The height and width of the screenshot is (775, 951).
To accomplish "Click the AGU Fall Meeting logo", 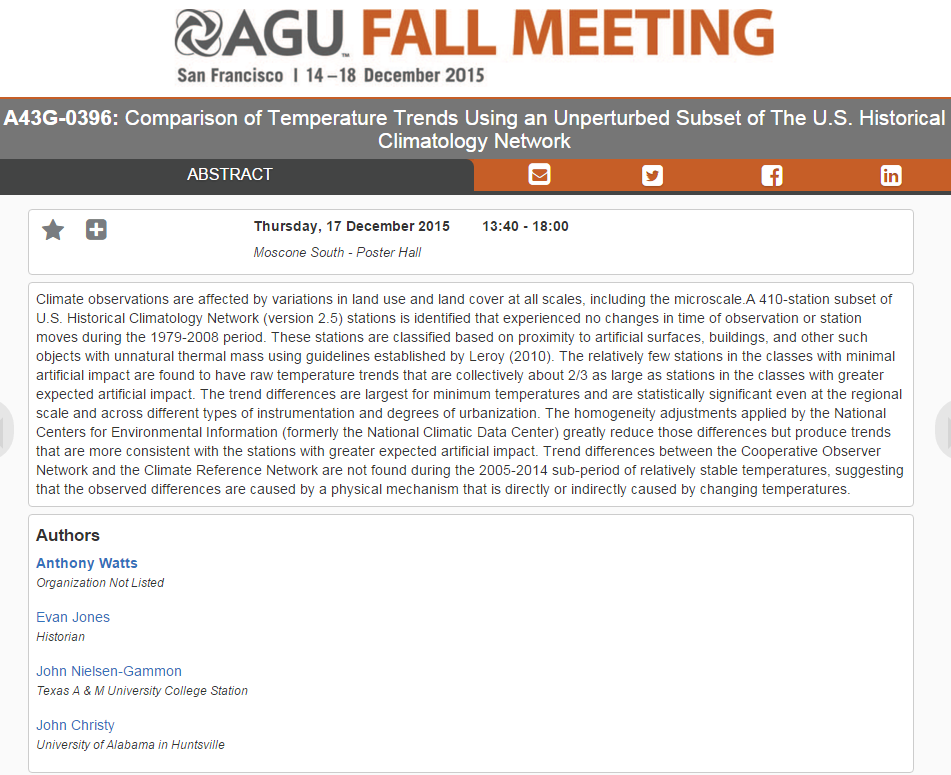I will [x=474, y=46].
